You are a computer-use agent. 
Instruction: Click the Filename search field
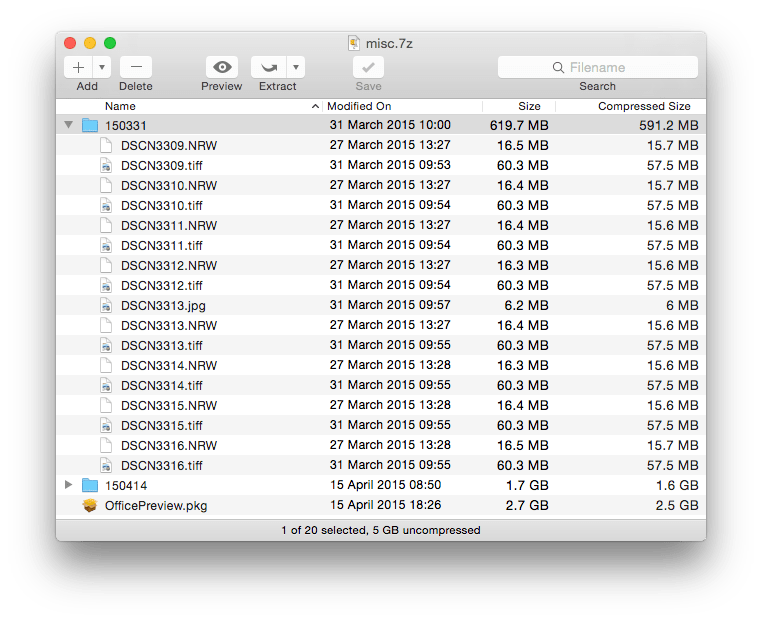(x=598, y=67)
